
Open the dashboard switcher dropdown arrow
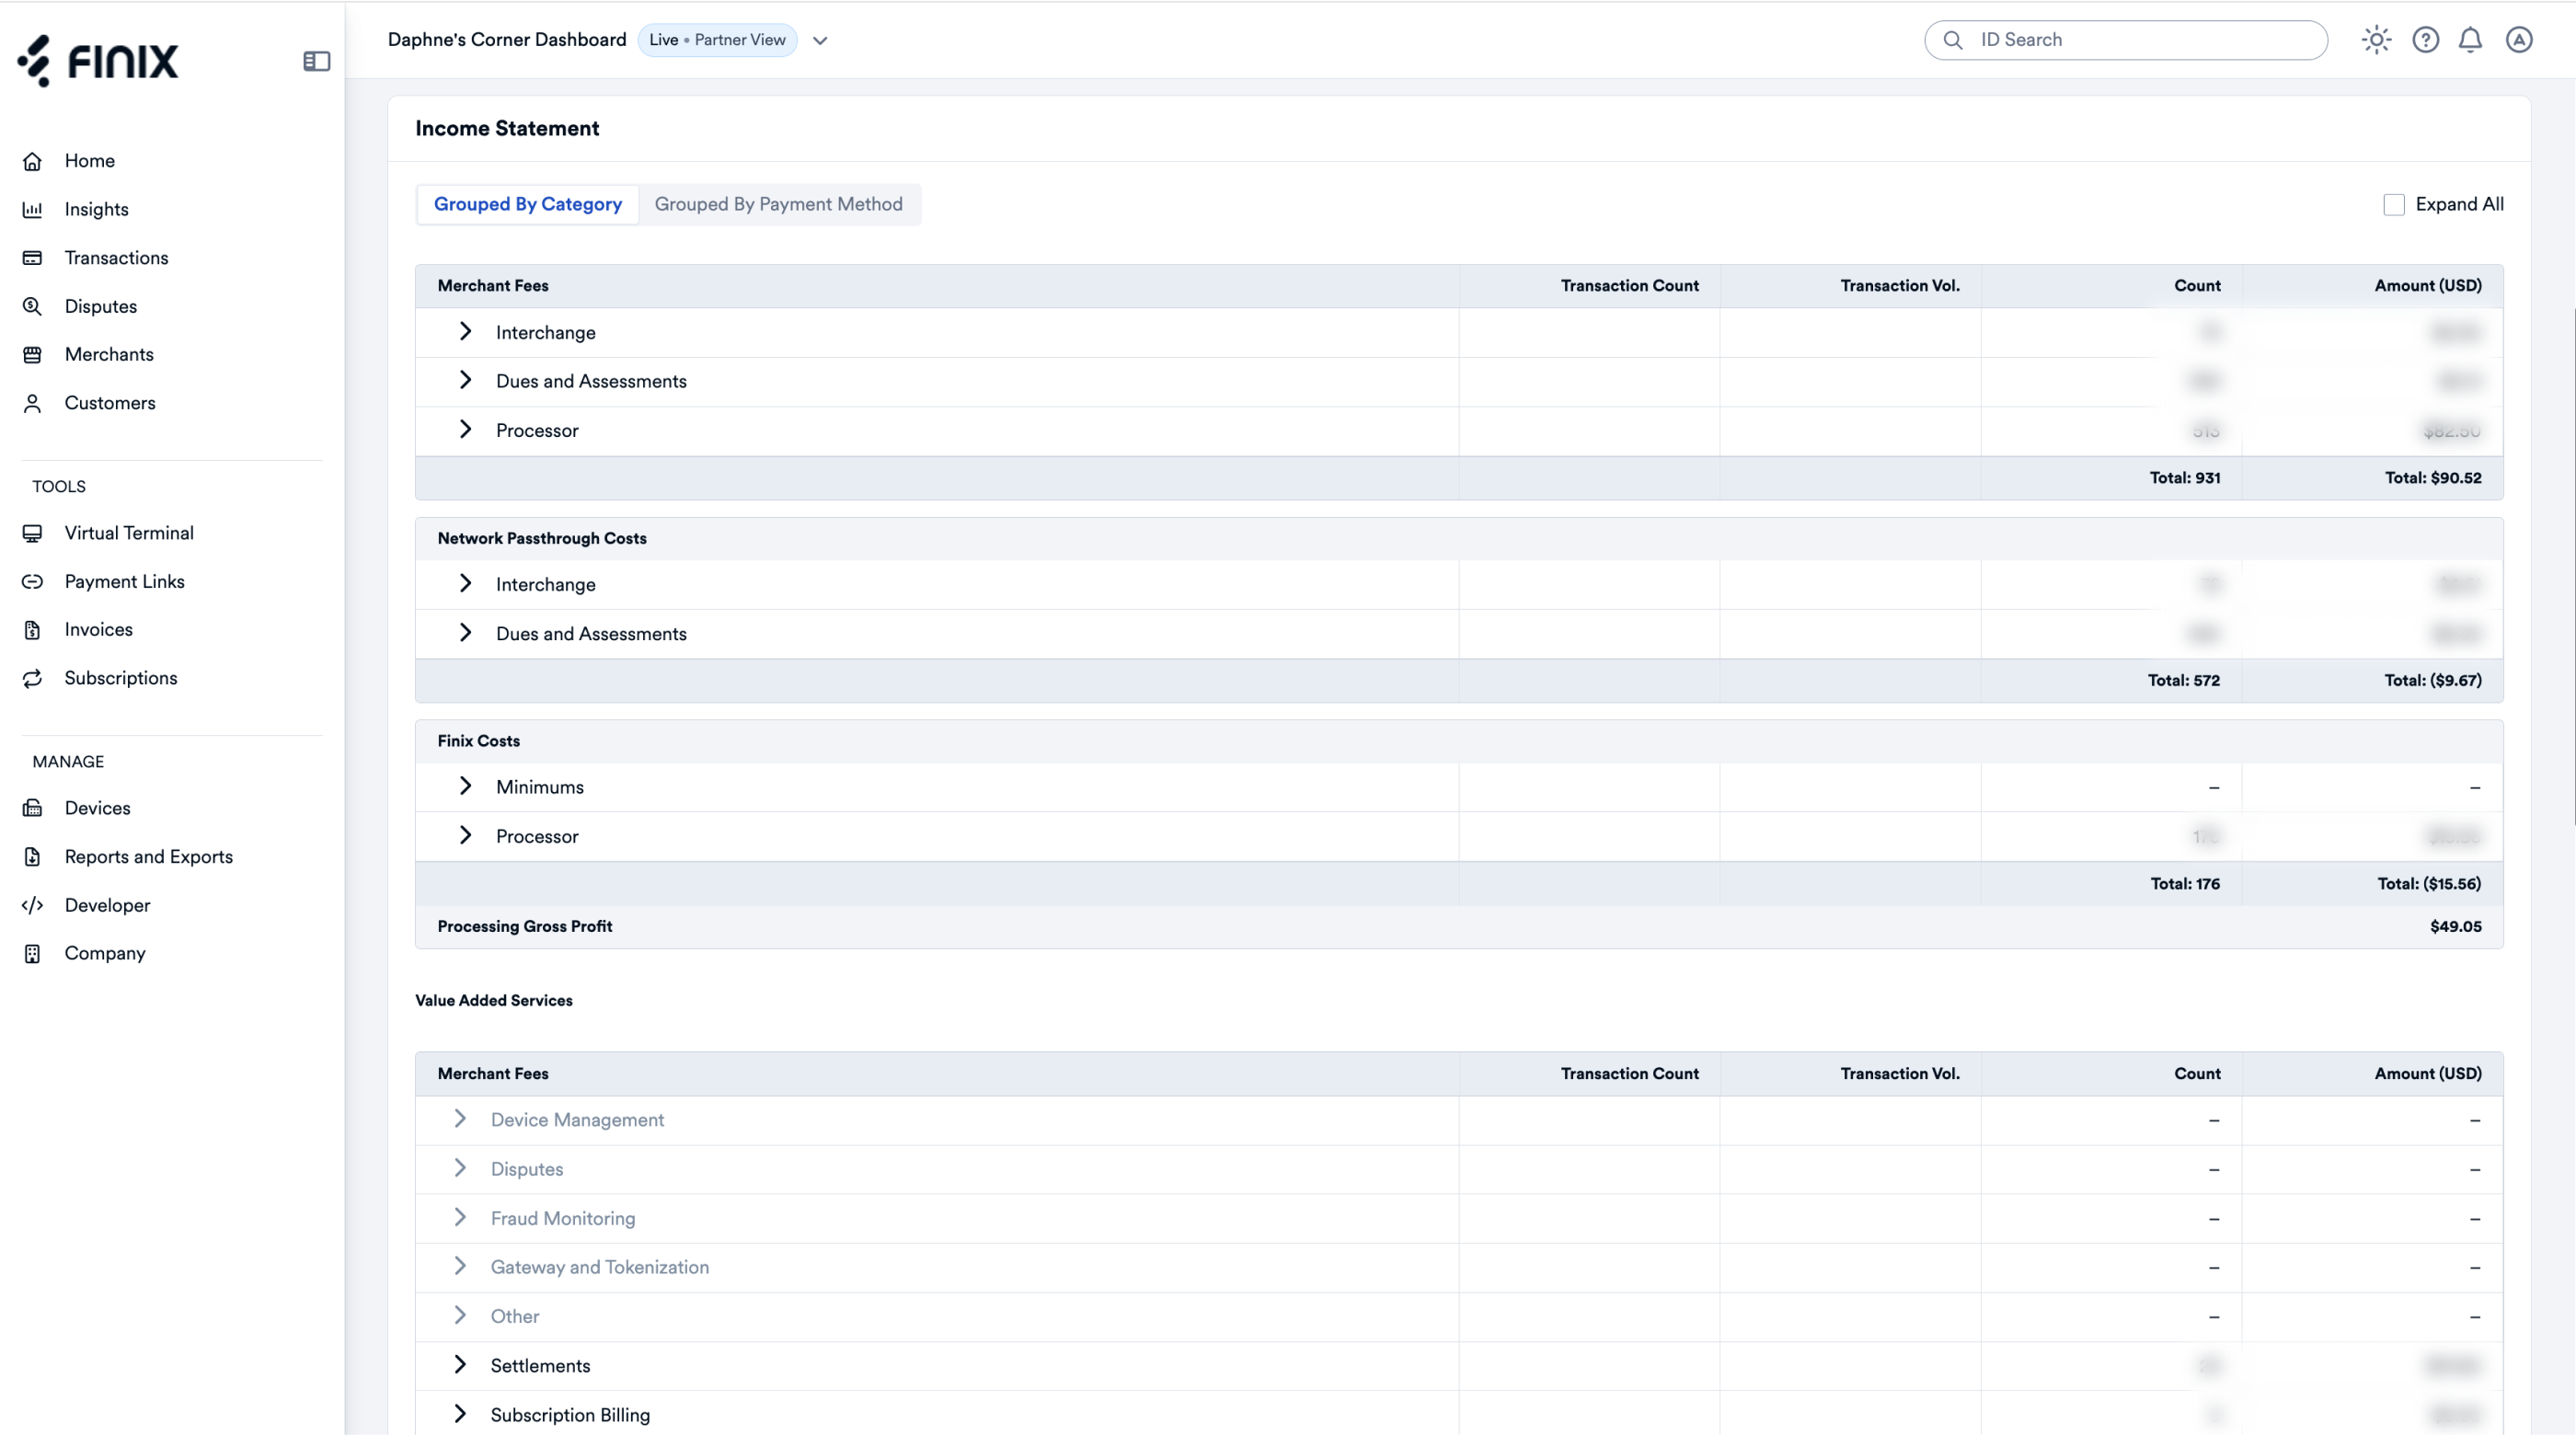click(x=820, y=41)
